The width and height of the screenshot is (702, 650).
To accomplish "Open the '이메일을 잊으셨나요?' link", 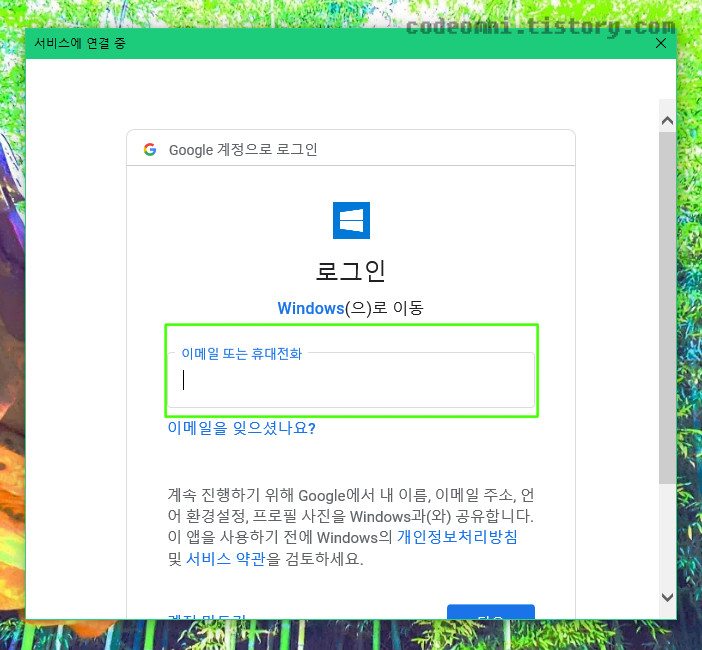I will click(x=241, y=428).
